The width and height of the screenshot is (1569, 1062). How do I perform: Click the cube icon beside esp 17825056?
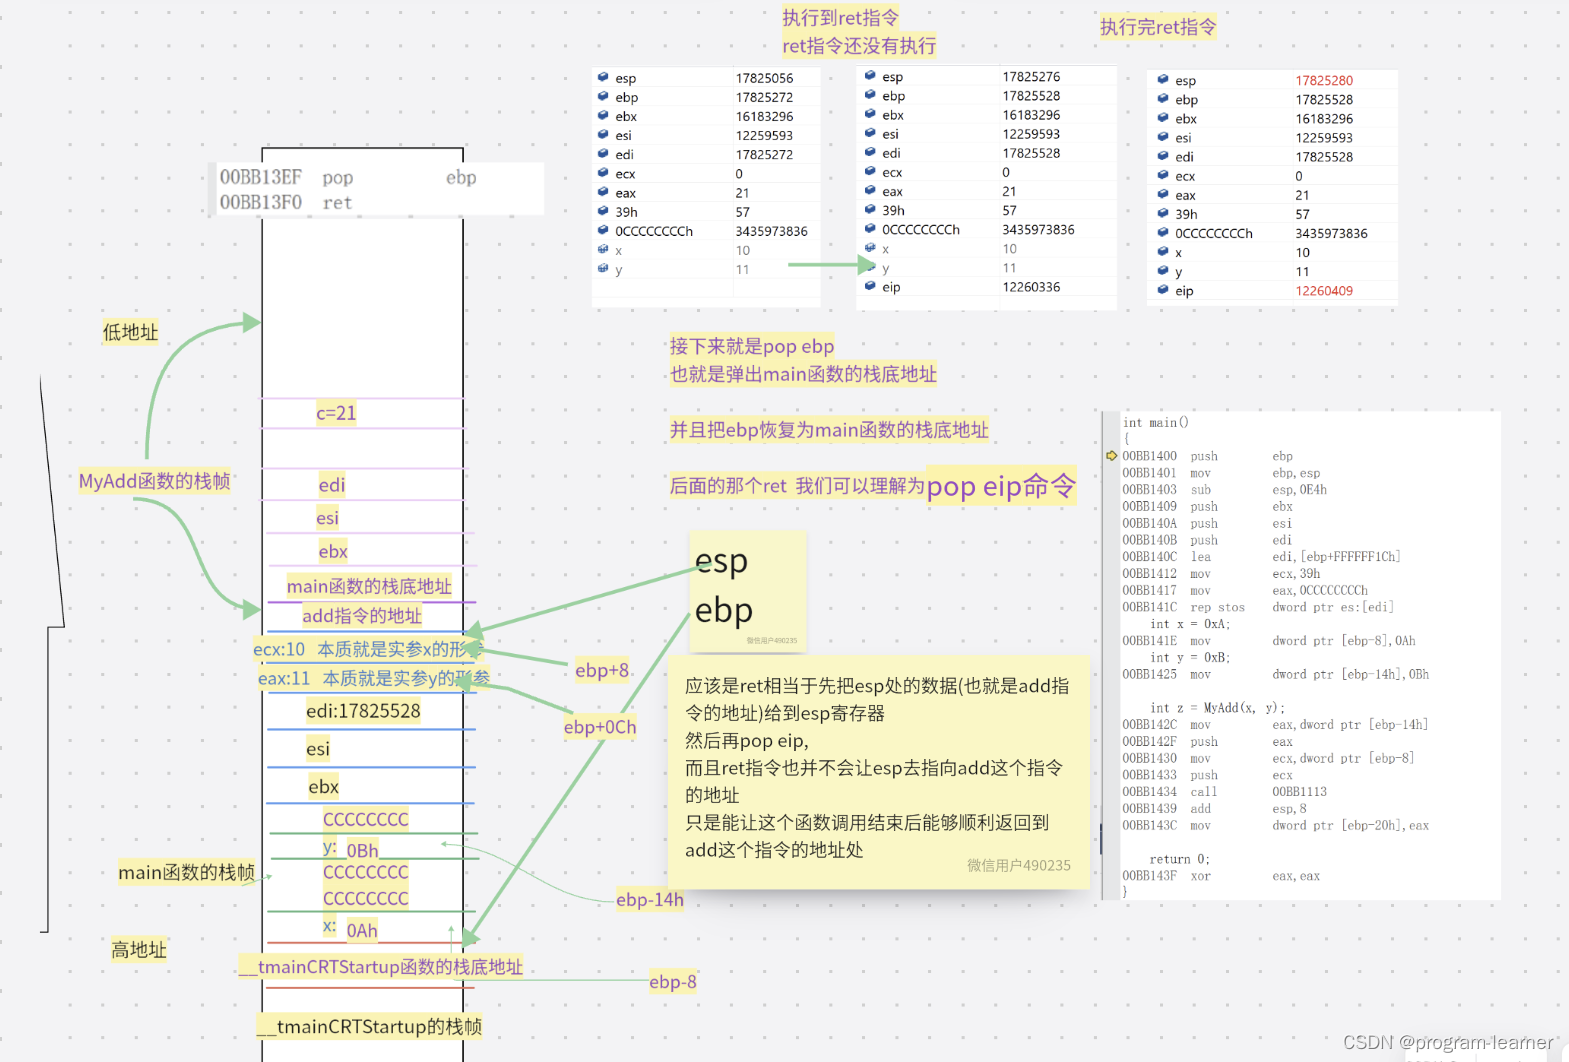603,77
